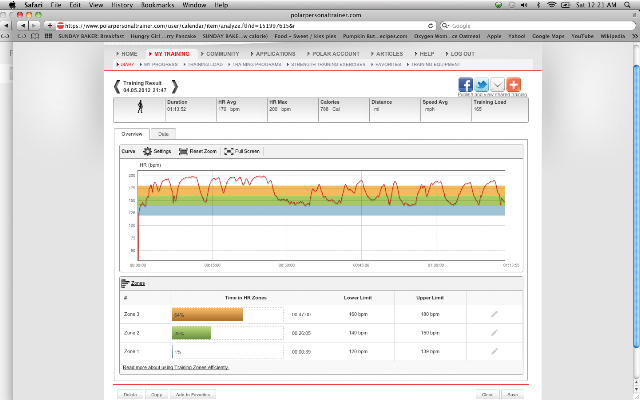Screen dimensions: 640x400
Task: Edit Zone 3 limits pencil icon
Action: 494,314
